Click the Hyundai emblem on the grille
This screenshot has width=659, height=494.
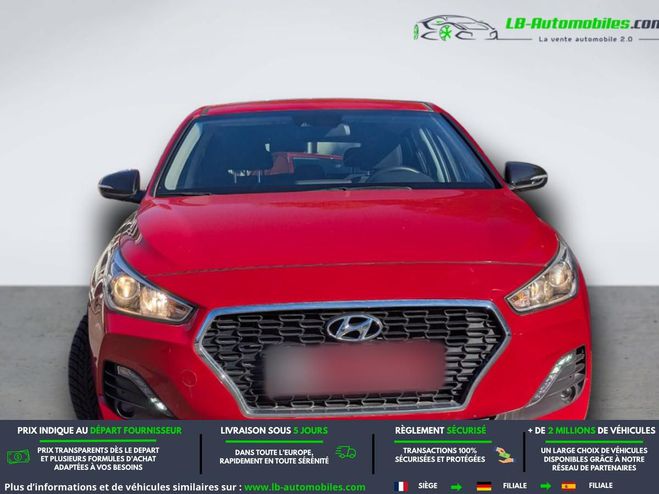click(x=354, y=327)
